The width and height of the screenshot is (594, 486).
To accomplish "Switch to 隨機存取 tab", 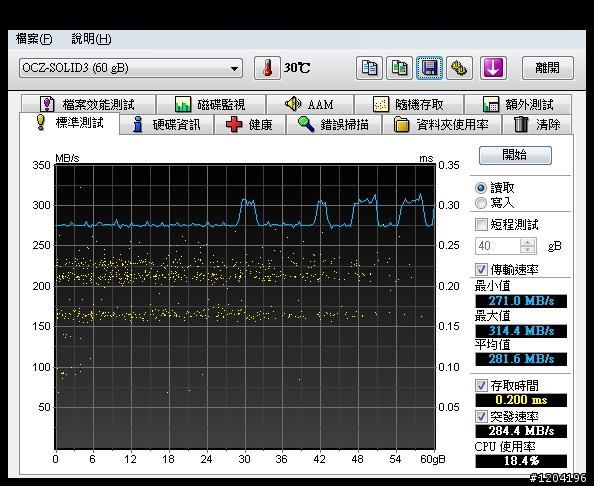I will tap(409, 104).
